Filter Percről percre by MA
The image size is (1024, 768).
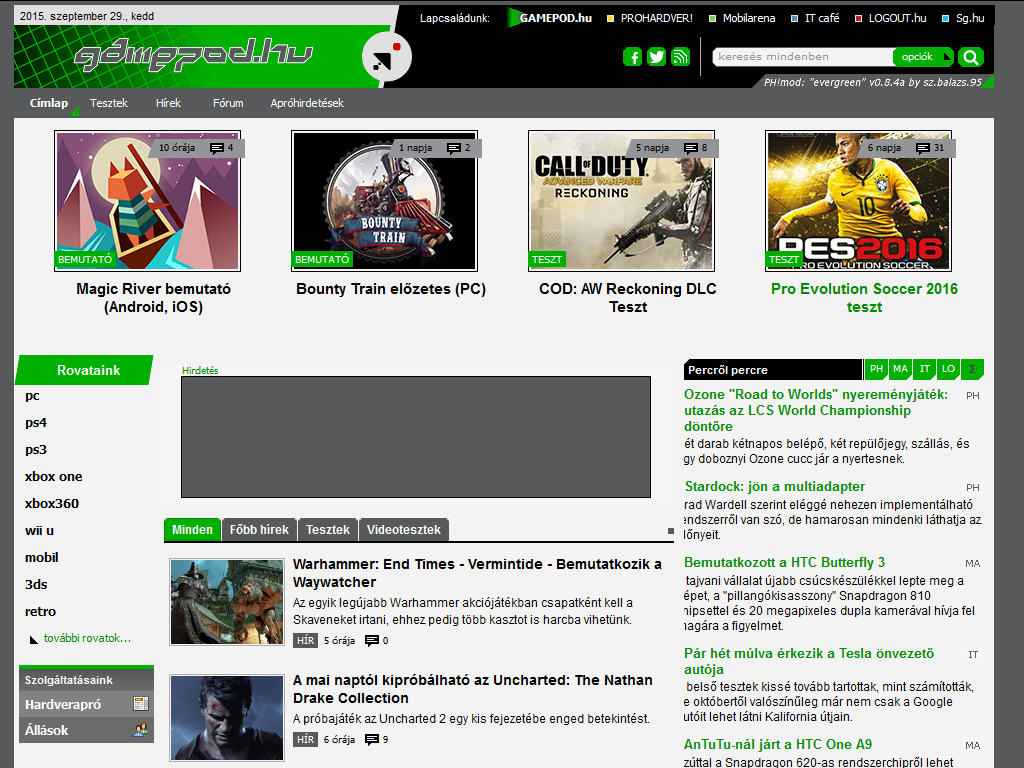tap(900, 369)
